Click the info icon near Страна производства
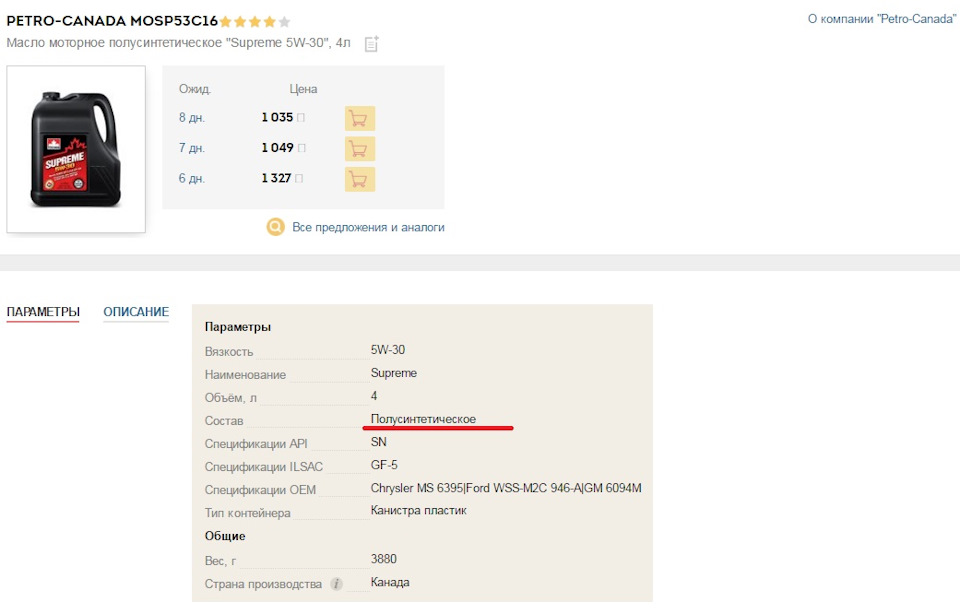This screenshot has width=960, height=614. coord(336,584)
